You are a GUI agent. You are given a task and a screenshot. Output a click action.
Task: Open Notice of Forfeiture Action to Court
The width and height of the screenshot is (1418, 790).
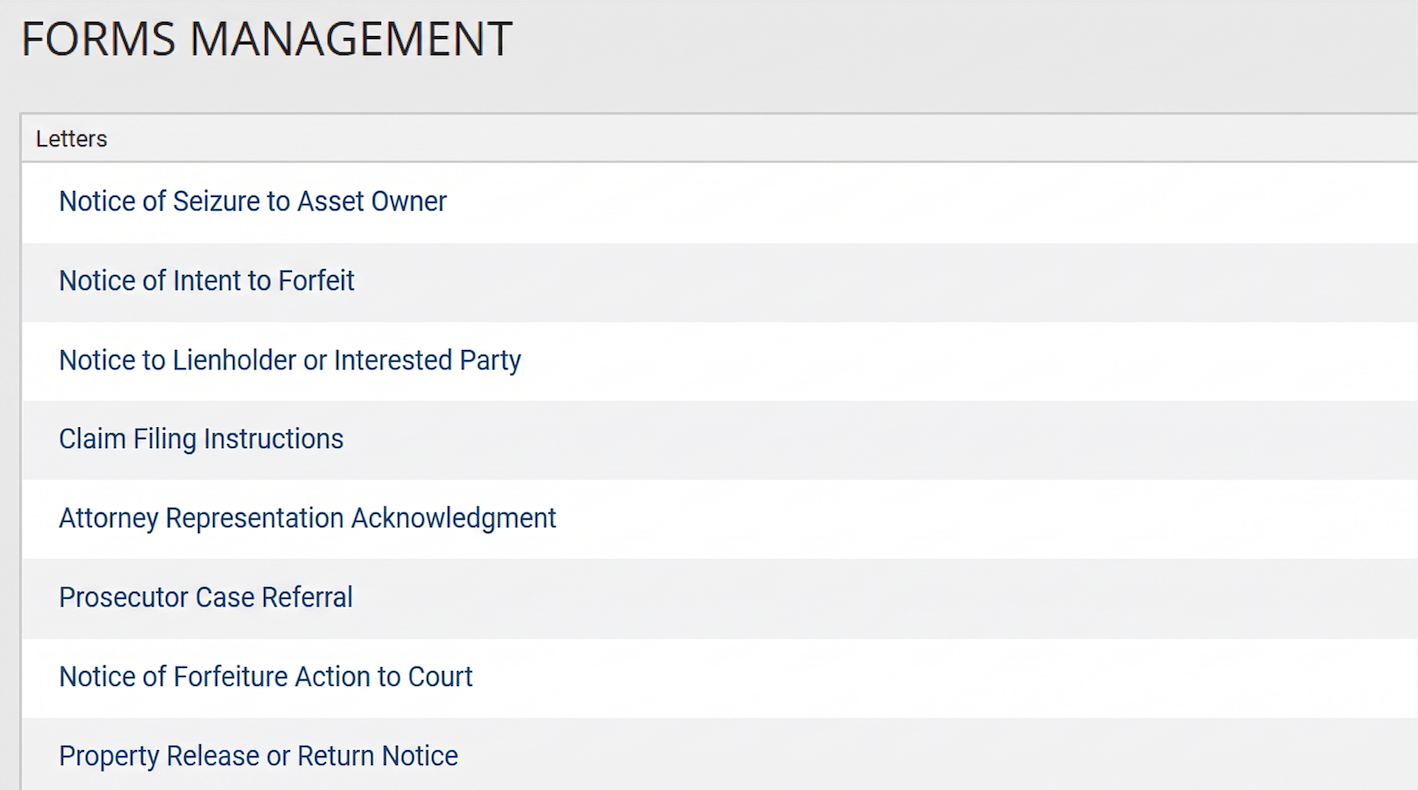tap(265, 676)
